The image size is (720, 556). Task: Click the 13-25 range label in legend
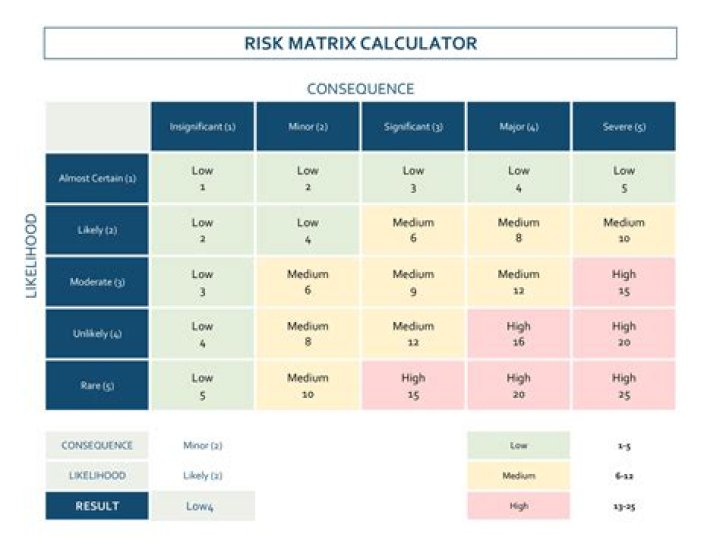pos(623,506)
